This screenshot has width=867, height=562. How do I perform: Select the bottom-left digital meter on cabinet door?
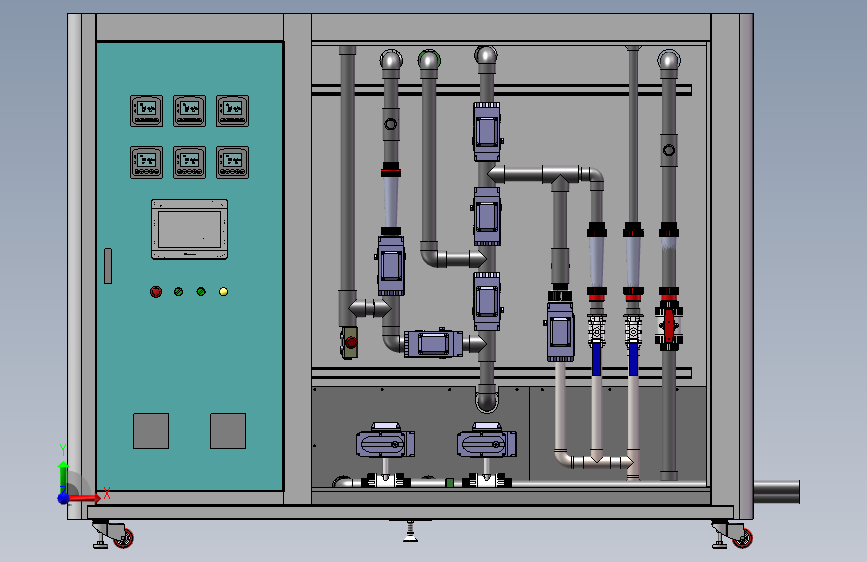pos(147,162)
